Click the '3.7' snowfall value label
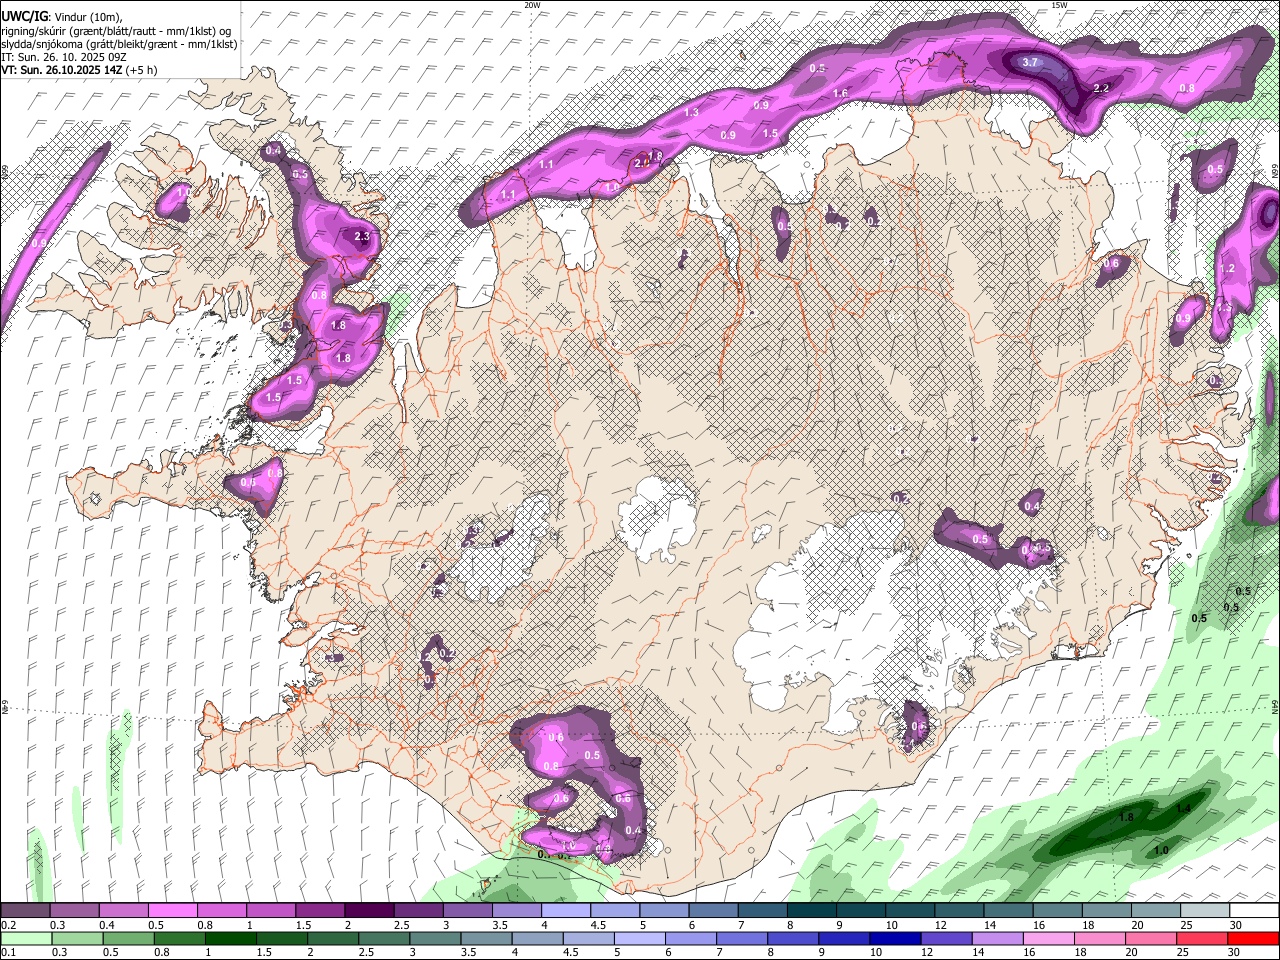 tap(1032, 62)
